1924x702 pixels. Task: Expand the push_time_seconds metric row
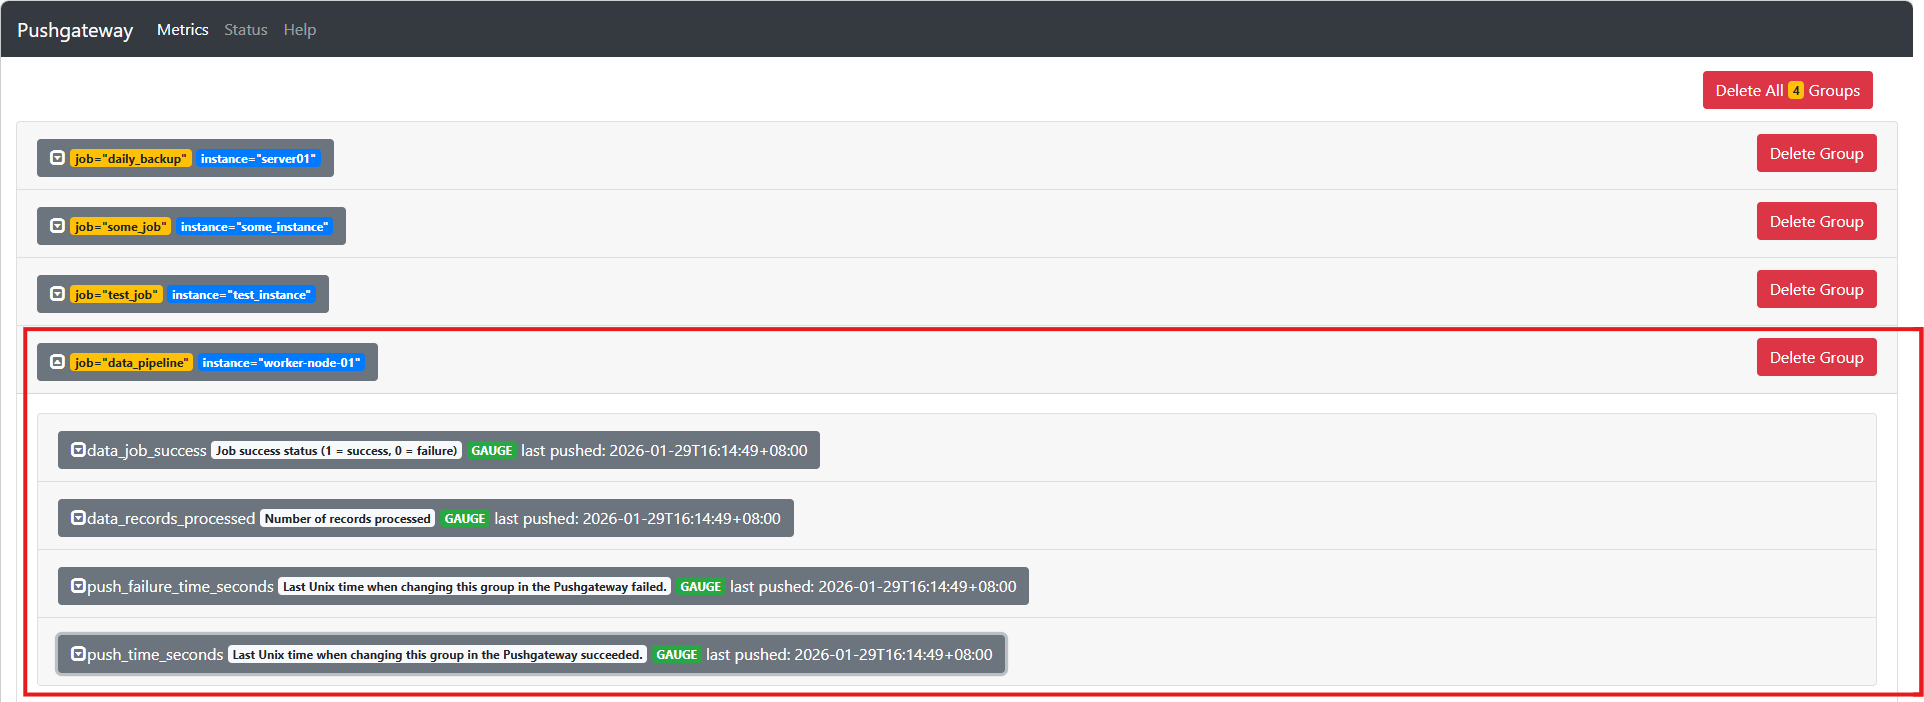155,655
